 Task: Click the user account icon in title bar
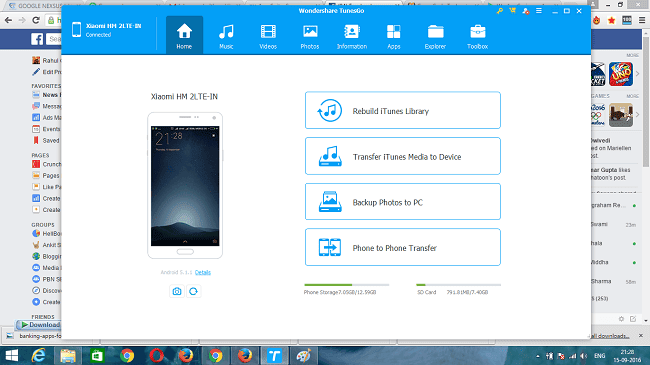[526, 11]
